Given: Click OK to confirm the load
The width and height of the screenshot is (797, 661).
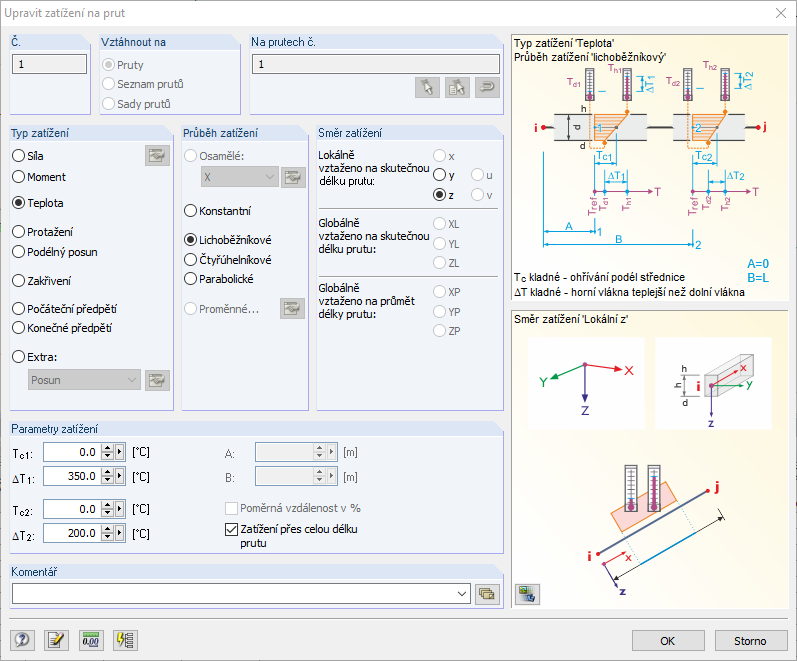Looking at the screenshot, I should 668,641.
